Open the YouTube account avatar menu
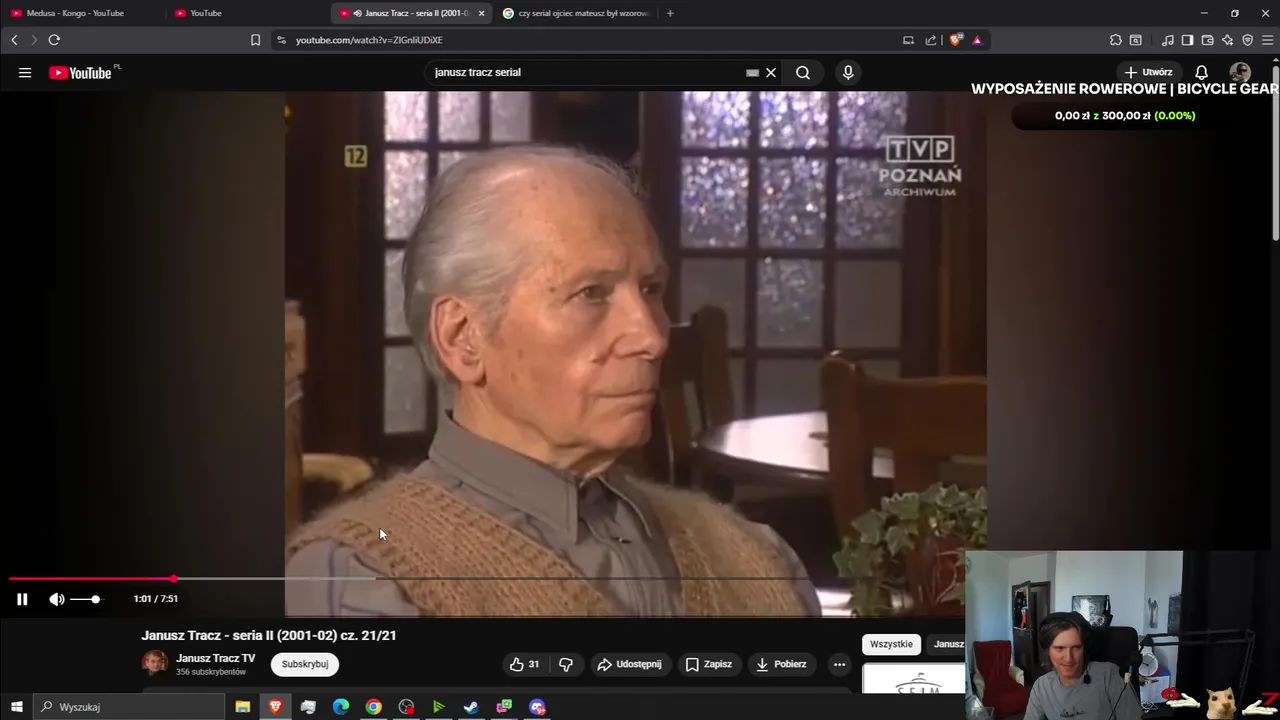The width and height of the screenshot is (1280, 720). [x=1240, y=72]
